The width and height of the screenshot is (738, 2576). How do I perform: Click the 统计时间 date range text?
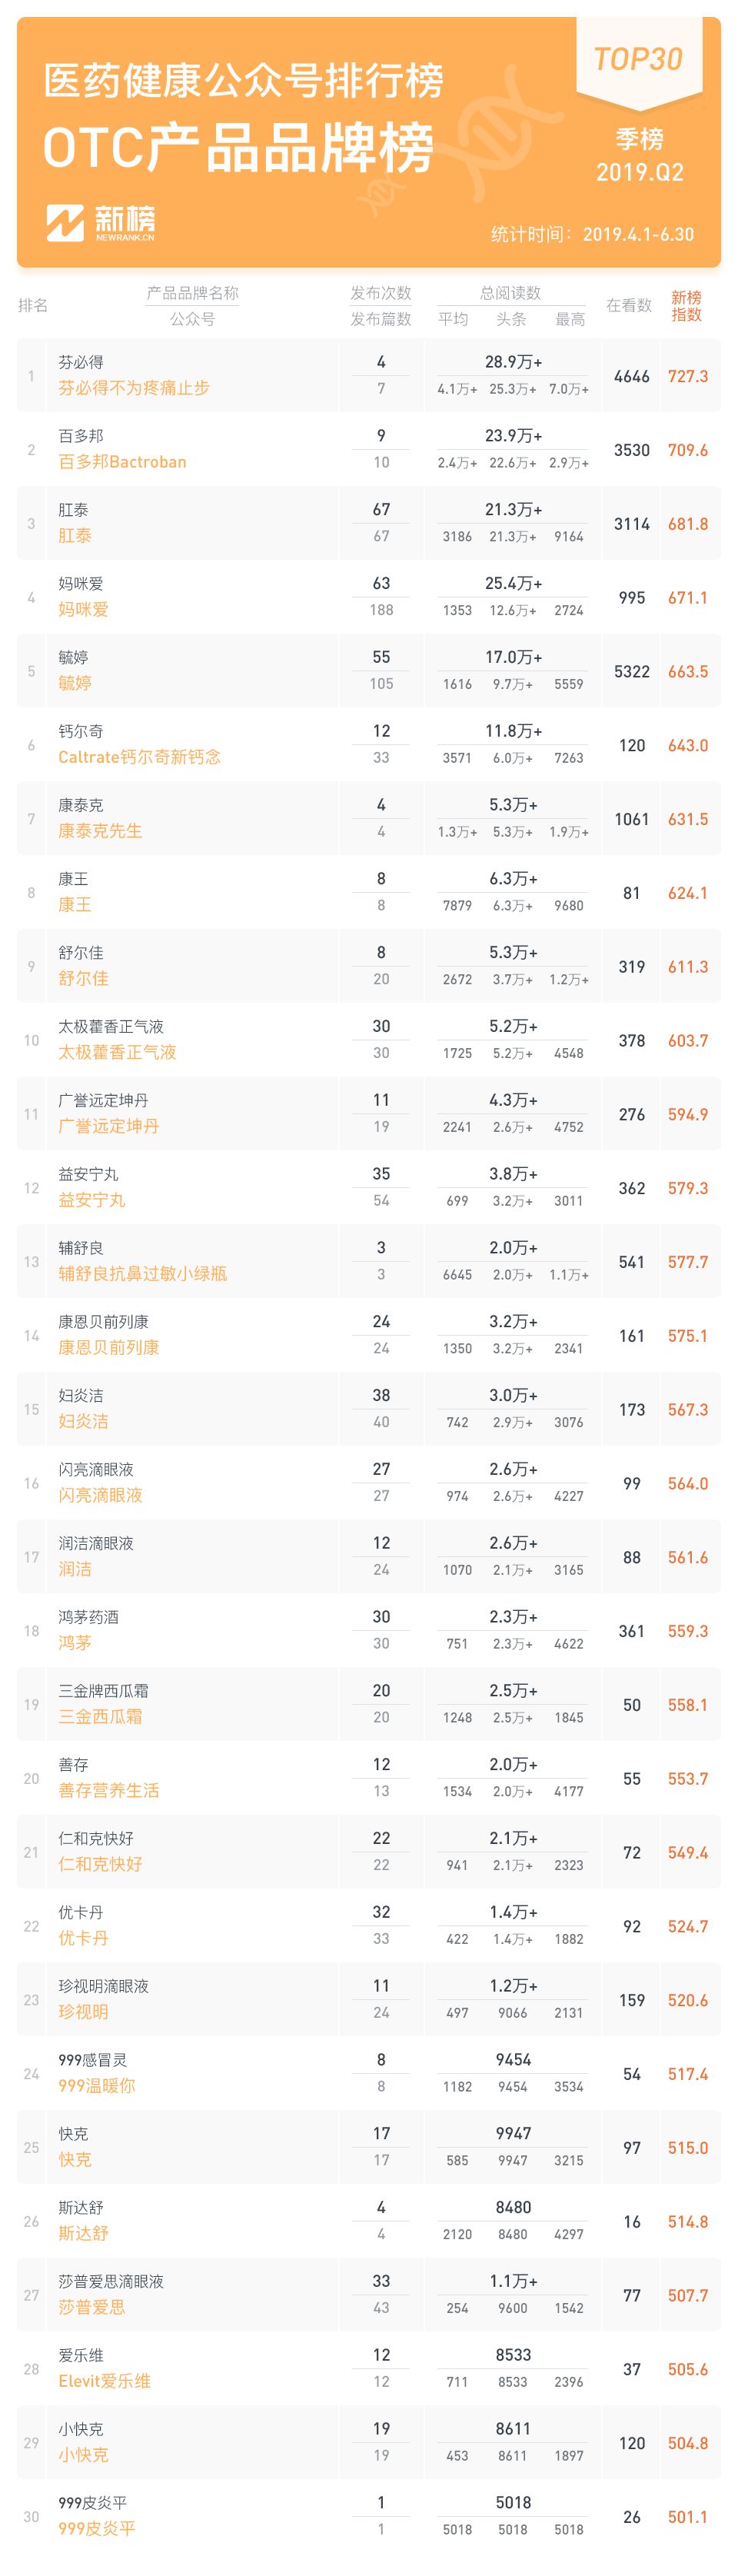tap(592, 234)
